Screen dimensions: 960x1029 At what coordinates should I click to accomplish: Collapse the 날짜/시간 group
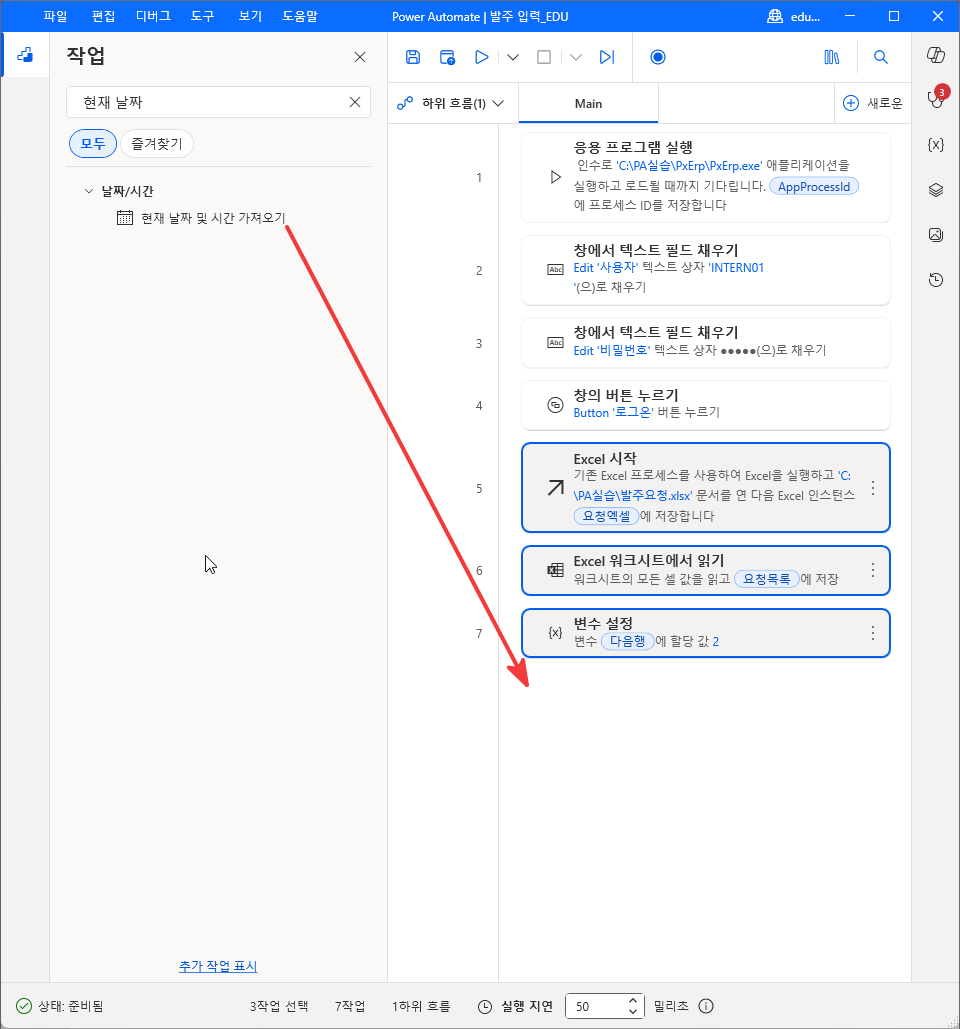89,191
